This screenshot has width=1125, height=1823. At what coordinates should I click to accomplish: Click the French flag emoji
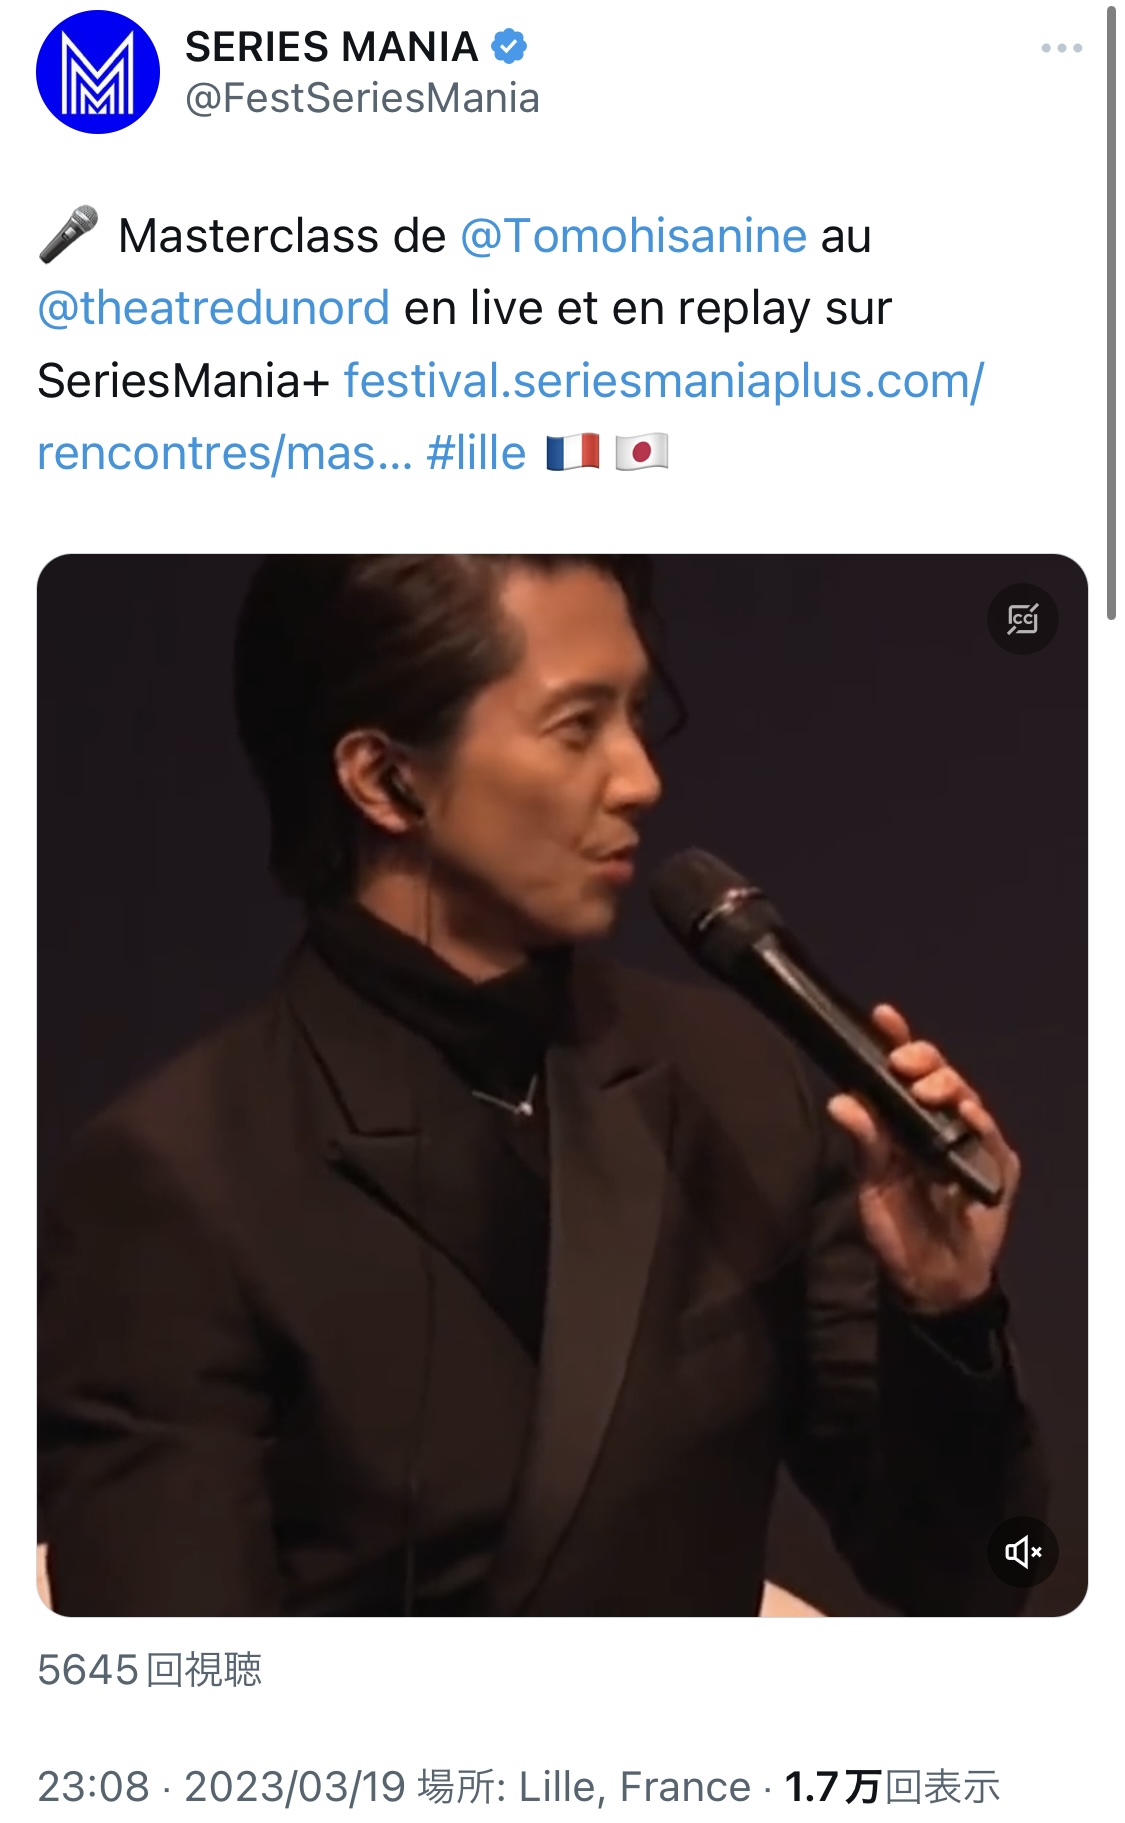coord(573,452)
